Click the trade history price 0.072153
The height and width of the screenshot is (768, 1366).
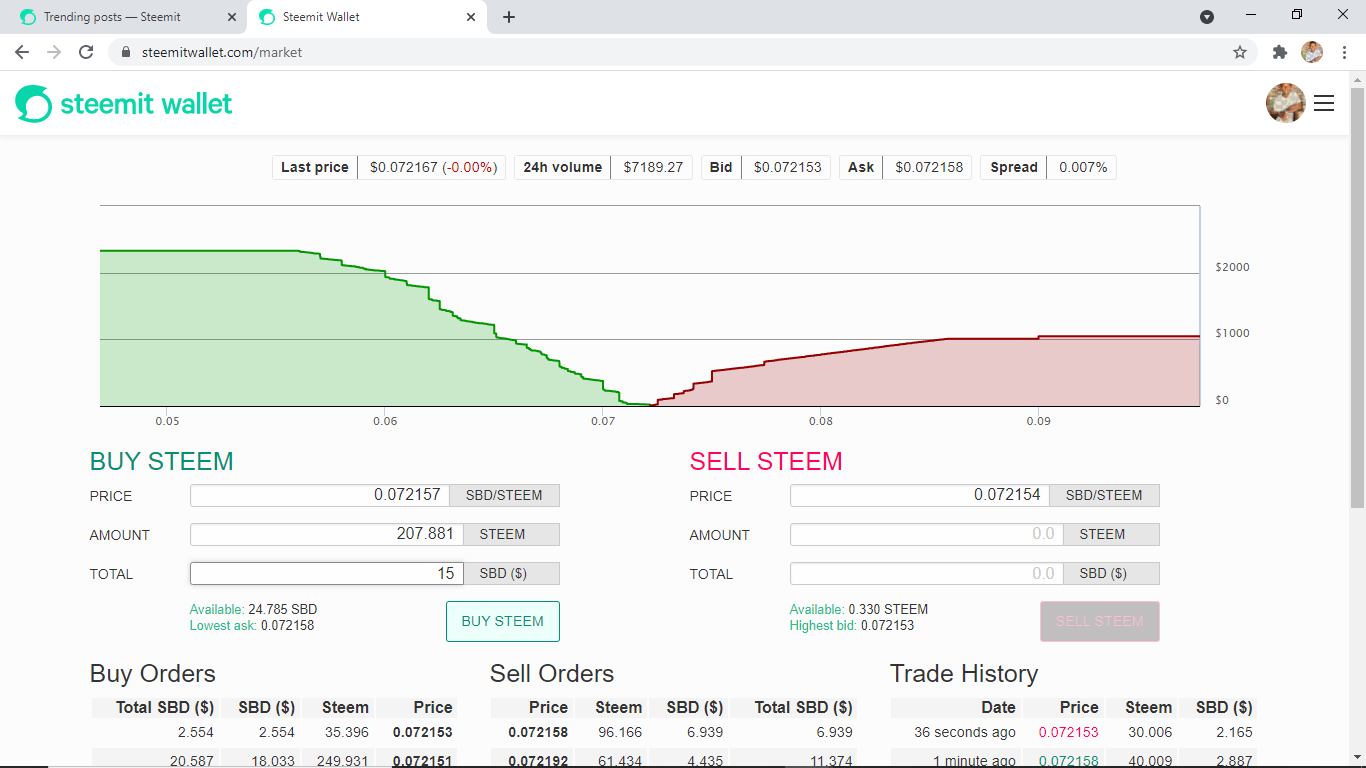1068,733
